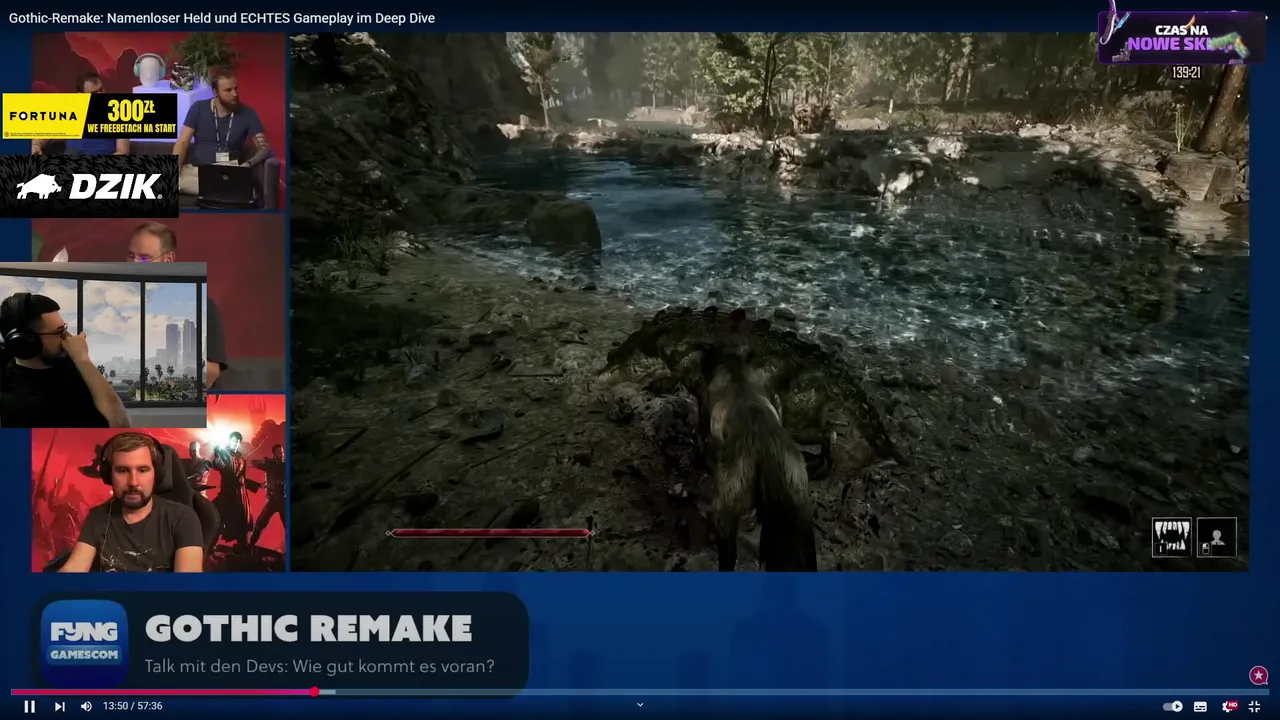
Task: Exit fullscreen mode
Action: coord(1254,706)
